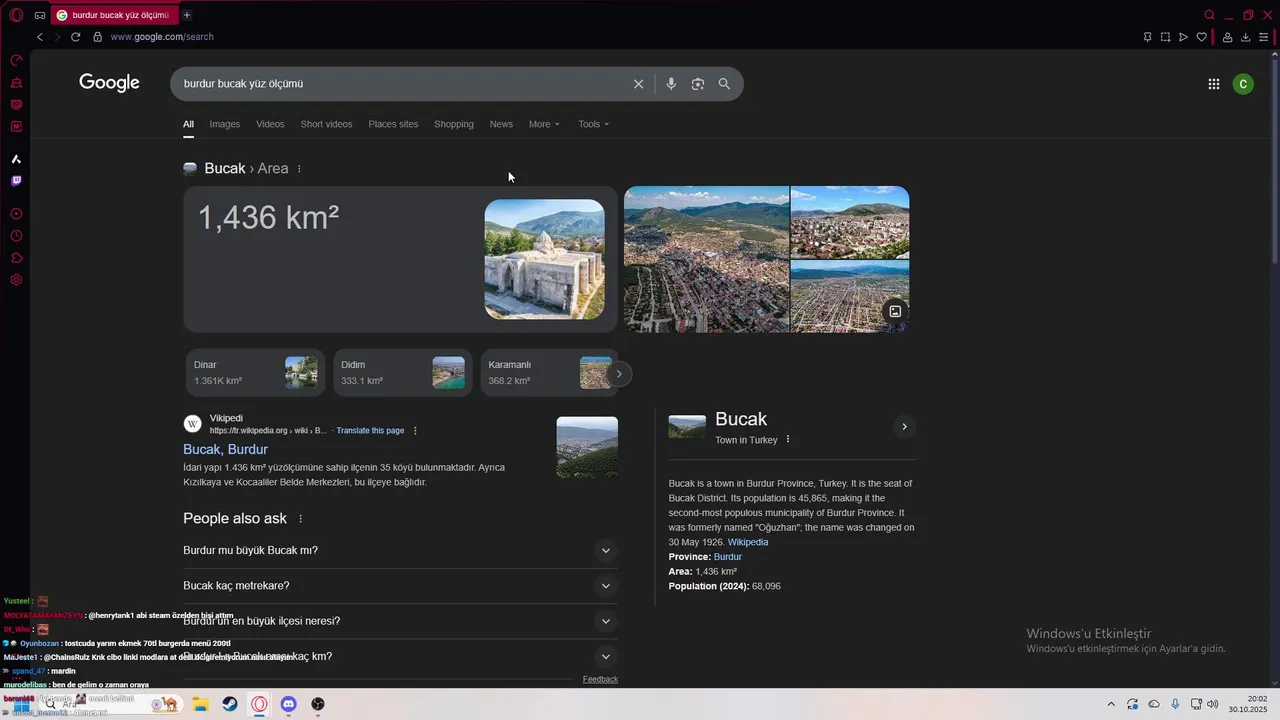Go back to the previous page
The image size is (1280, 720).
click(40, 37)
